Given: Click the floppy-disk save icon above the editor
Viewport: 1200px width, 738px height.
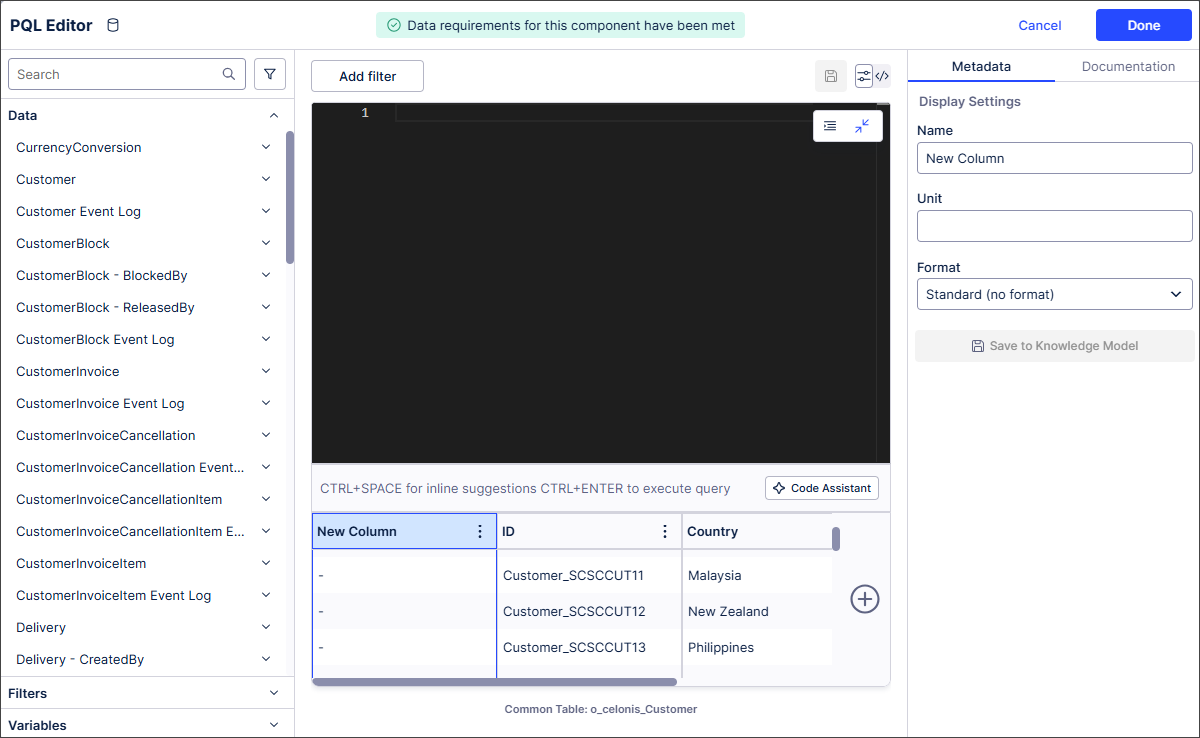Looking at the screenshot, I should [831, 76].
